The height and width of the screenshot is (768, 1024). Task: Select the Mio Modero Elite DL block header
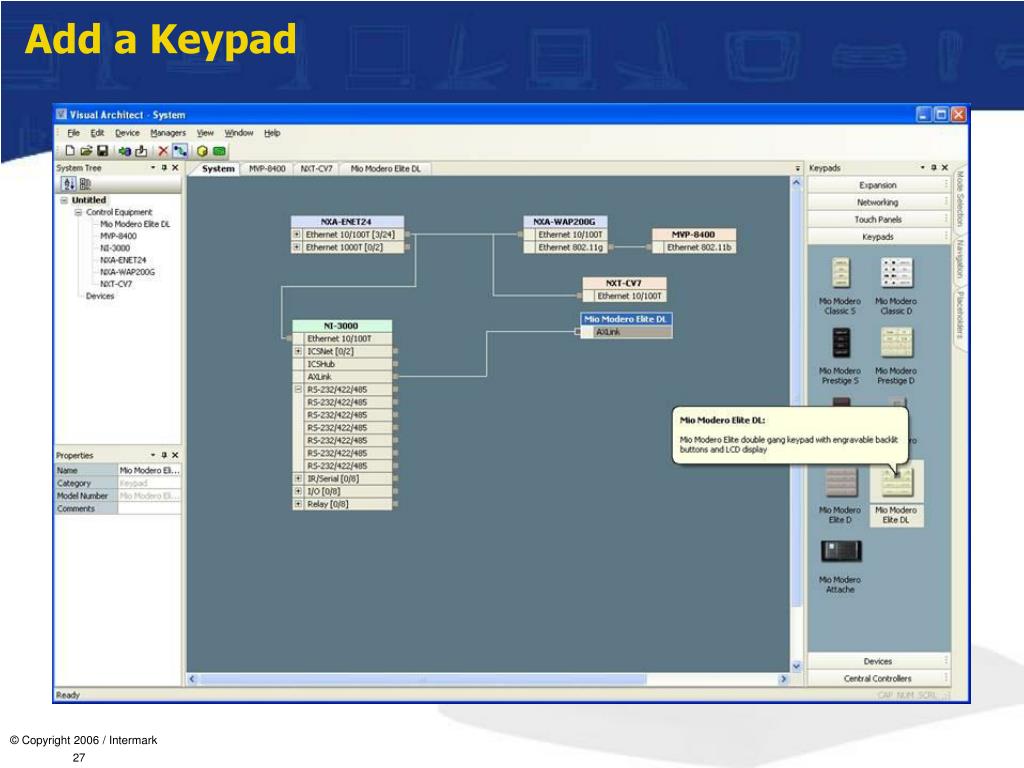626,319
